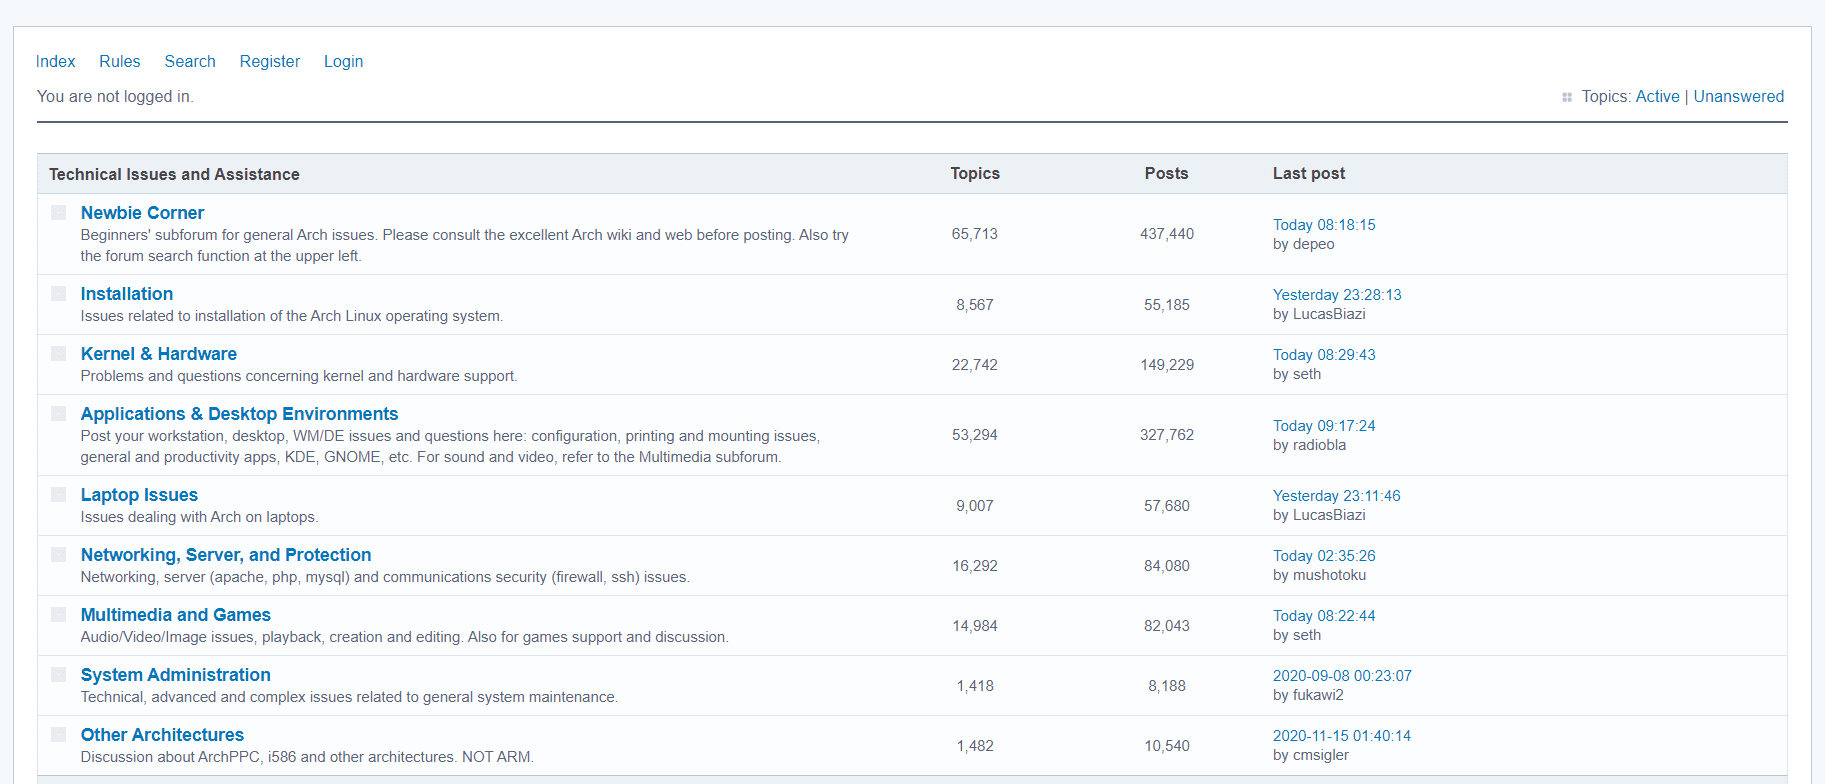
Task: View Unanswered topics
Action: pos(1738,96)
